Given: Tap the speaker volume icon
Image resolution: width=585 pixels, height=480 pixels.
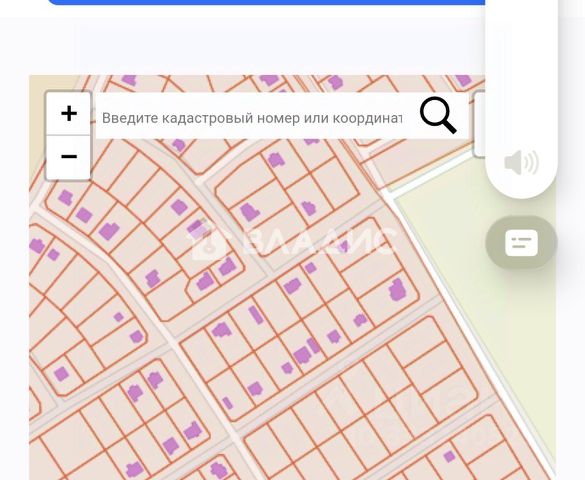Looking at the screenshot, I should pos(521,163).
